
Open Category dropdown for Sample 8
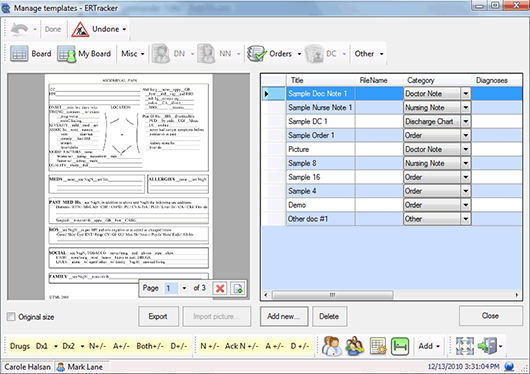click(466, 163)
